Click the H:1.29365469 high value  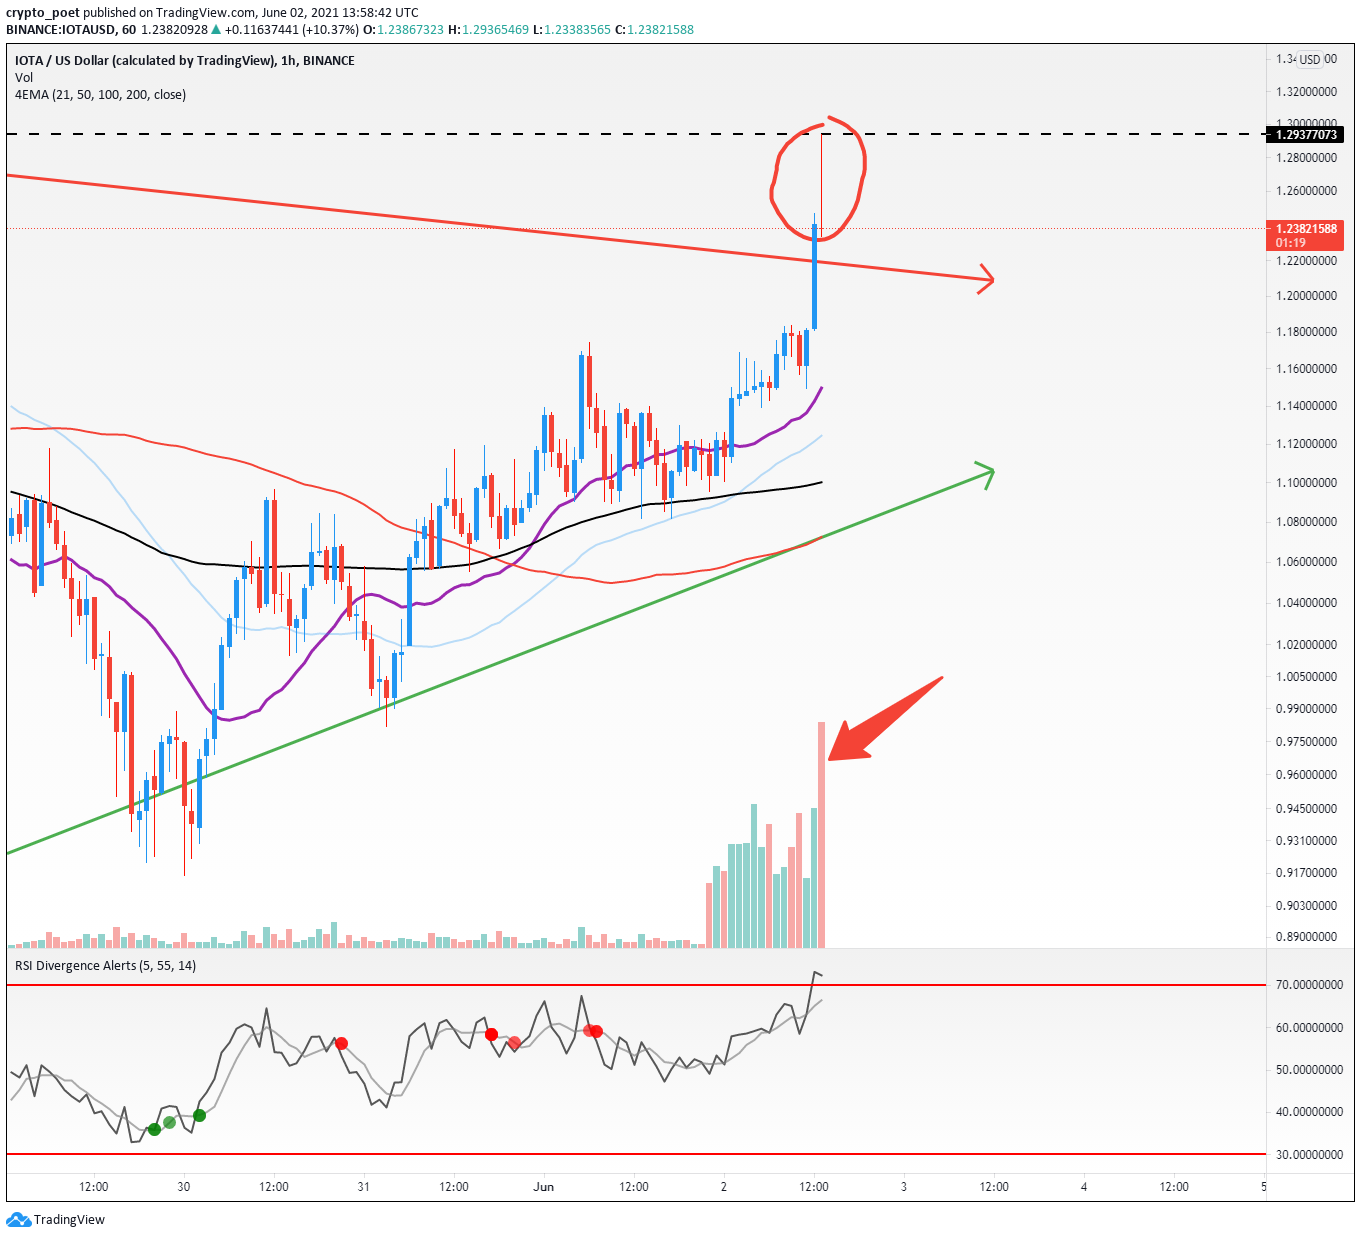point(488,30)
